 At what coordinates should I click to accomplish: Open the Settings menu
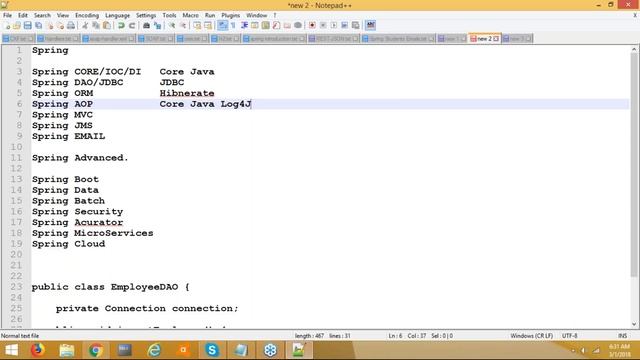click(146, 15)
